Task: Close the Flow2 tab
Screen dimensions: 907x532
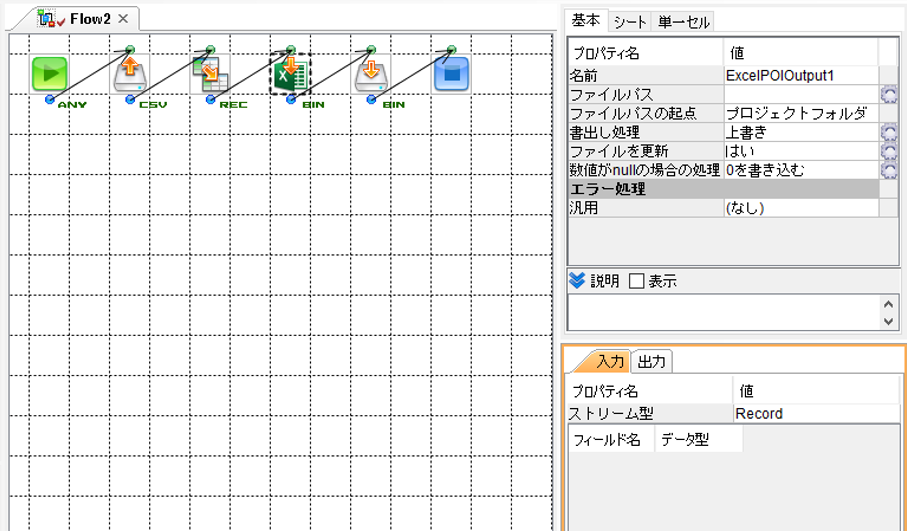Action: click(123, 19)
